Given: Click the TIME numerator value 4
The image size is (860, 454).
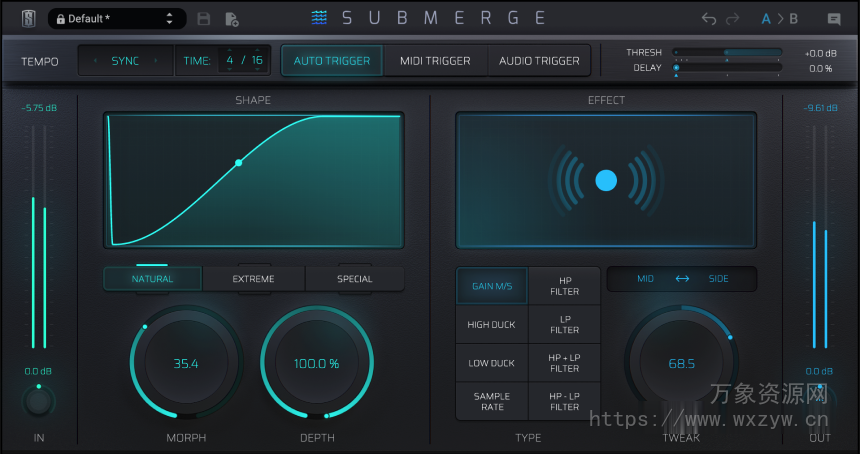Looking at the screenshot, I should pos(230,60).
